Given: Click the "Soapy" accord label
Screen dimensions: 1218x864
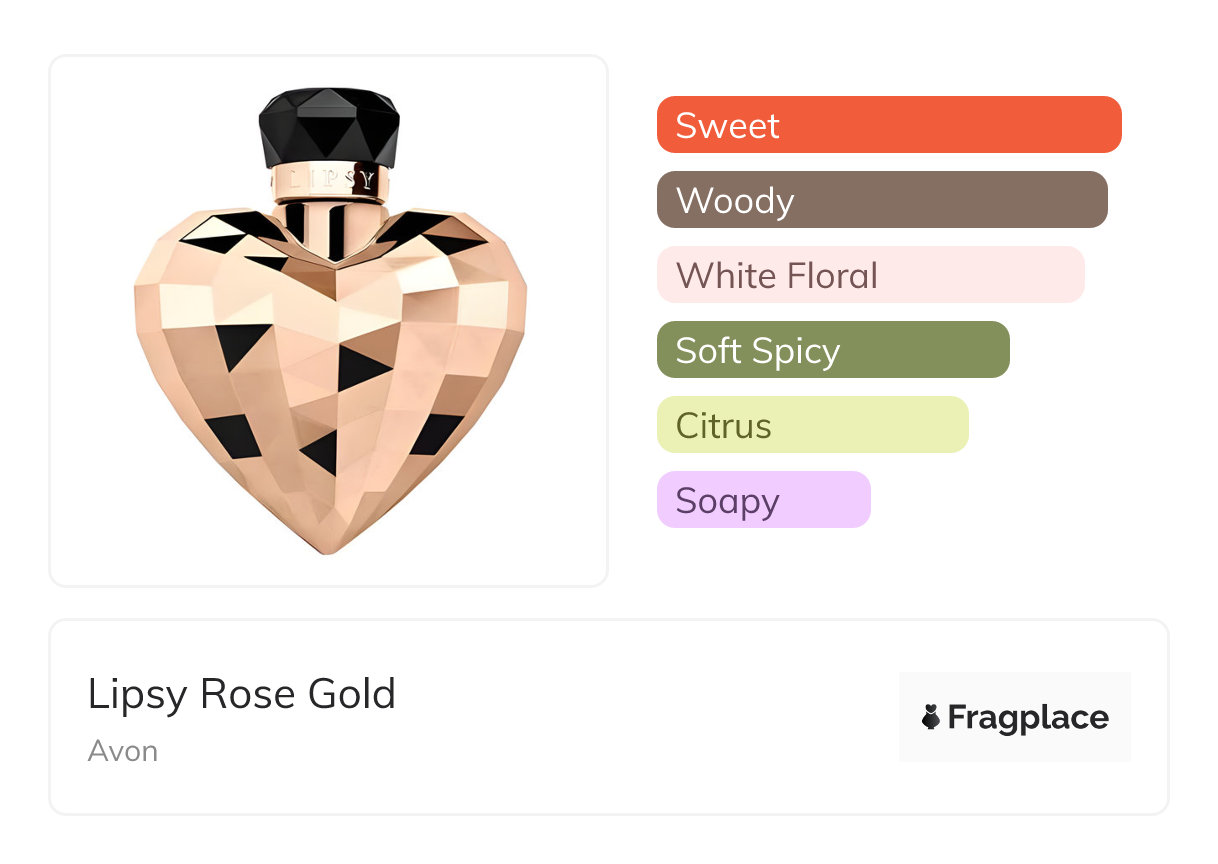Looking at the screenshot, I should pos(727,500).
